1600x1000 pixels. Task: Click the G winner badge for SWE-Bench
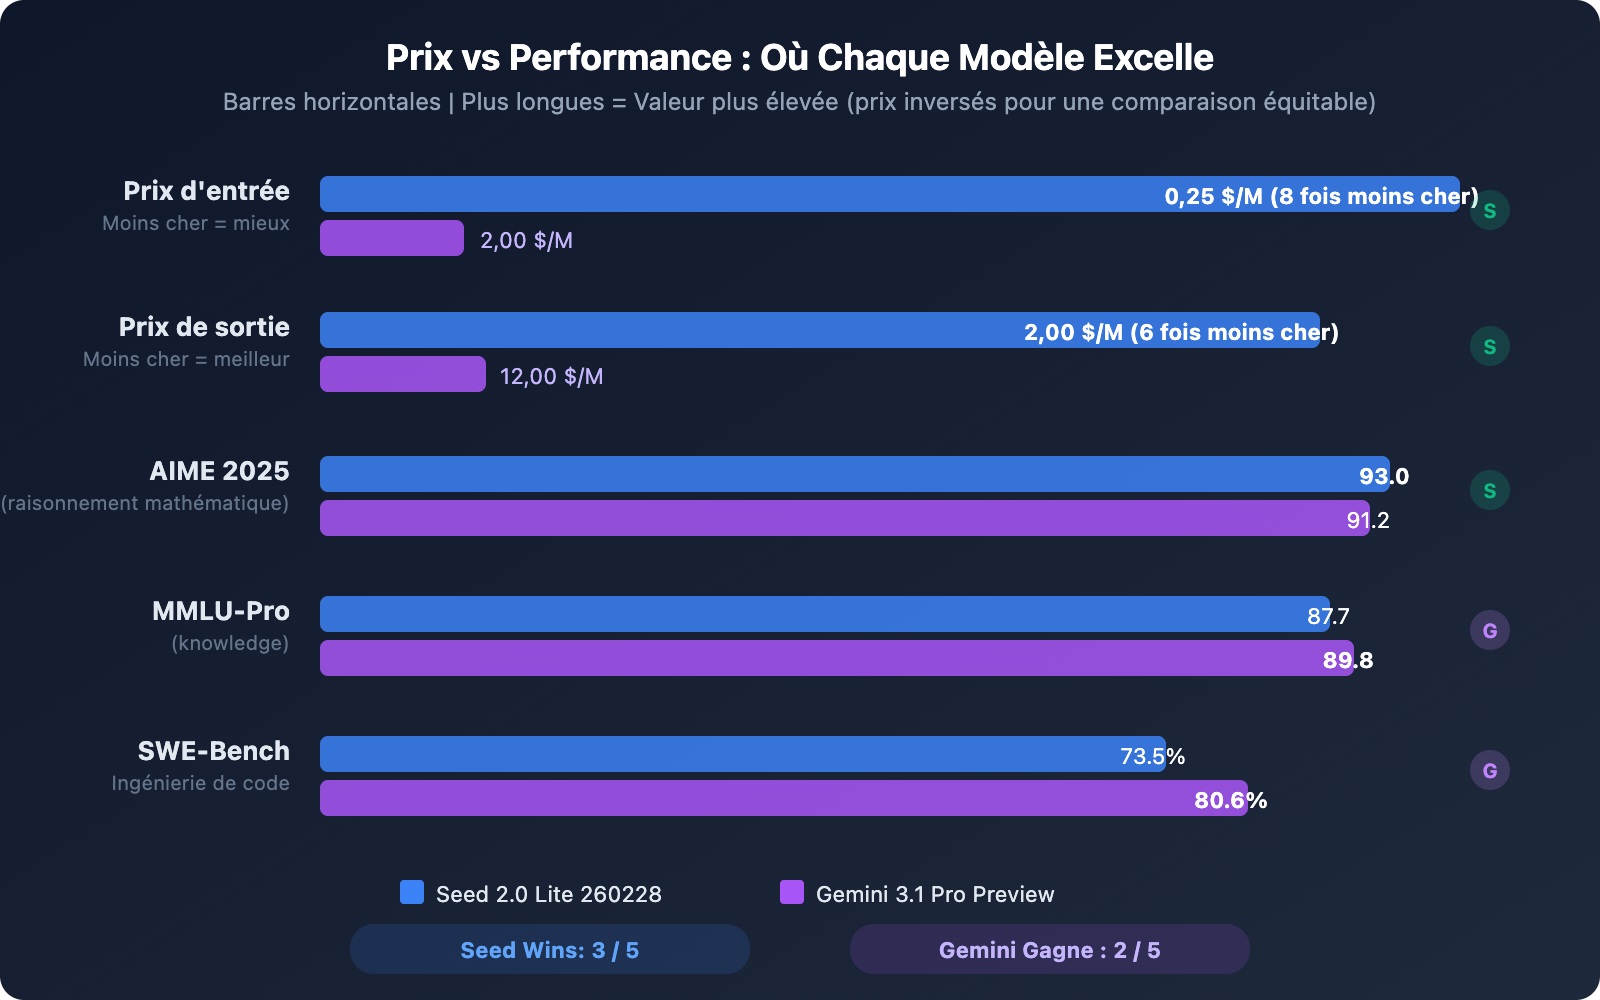click(1489, 770)
